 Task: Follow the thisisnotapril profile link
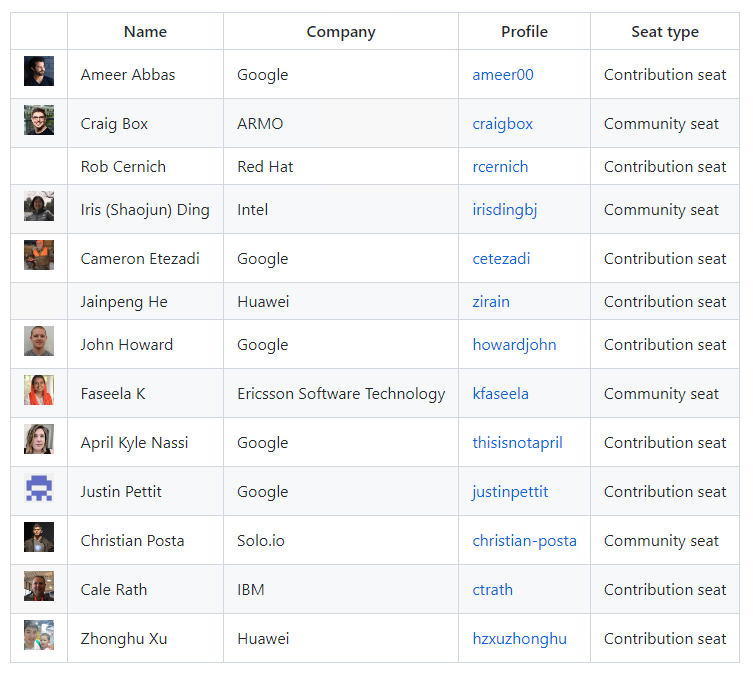pyautogui.click(x=517, y=443)
